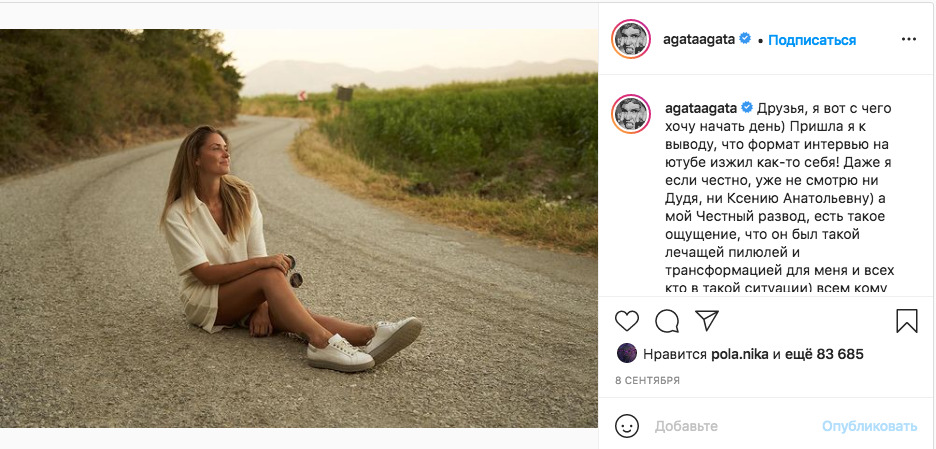View the list of 83 685 other likes
936x449 pixels.
pyautogui.click(x=825, y=354)
